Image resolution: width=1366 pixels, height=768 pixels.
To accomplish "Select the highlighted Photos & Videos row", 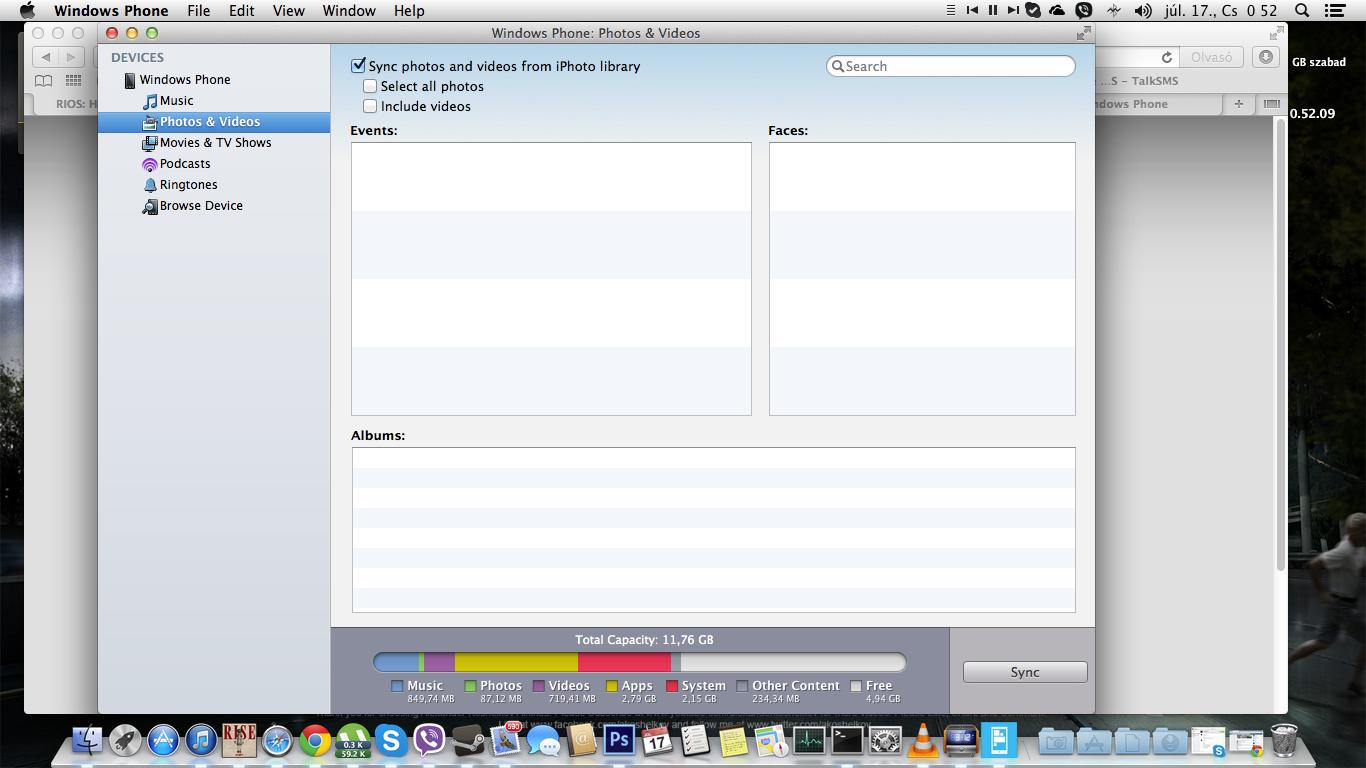I will pos(214,121).
